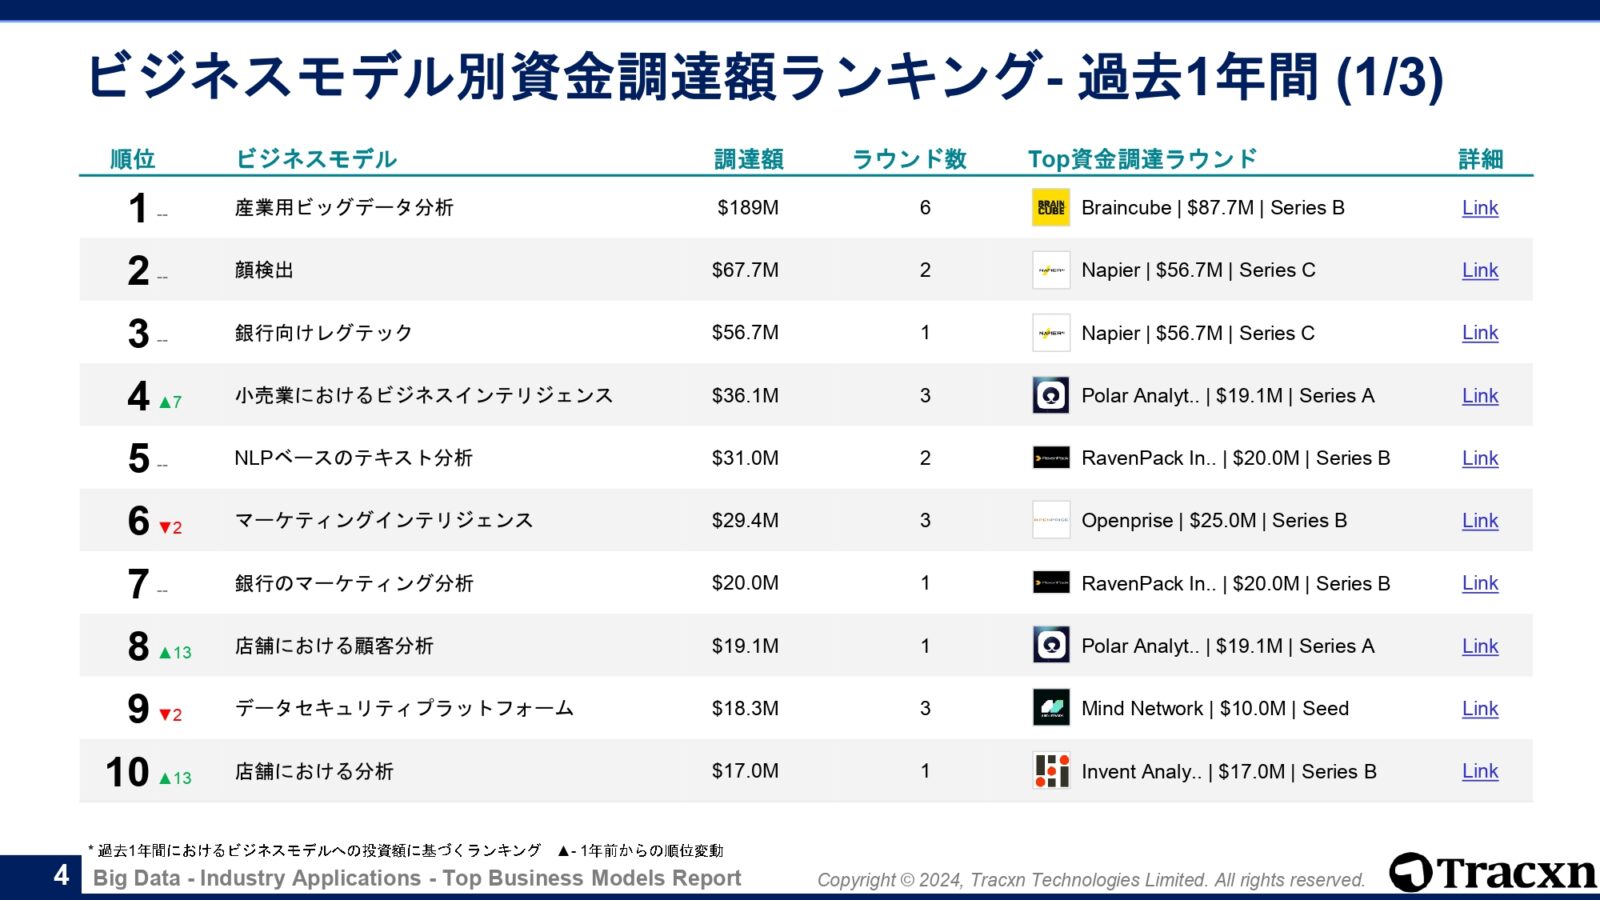Click the rank number 10
The width and height of the screenshot is (1600, 900).
127,772
